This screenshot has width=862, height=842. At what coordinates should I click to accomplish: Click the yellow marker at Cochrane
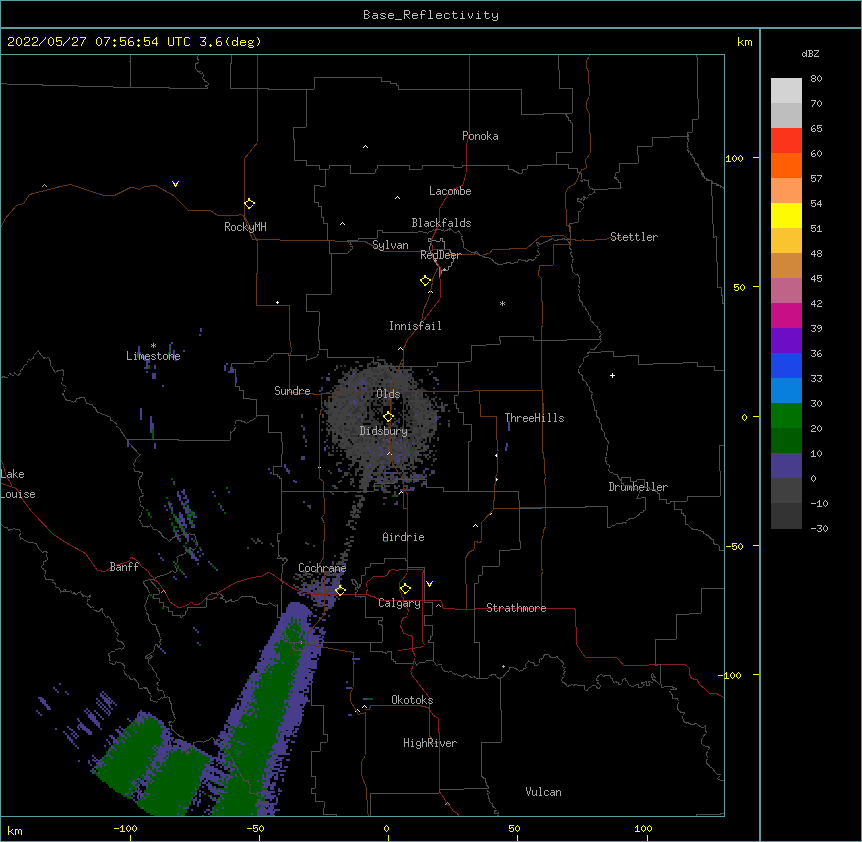tap(340, 590)
